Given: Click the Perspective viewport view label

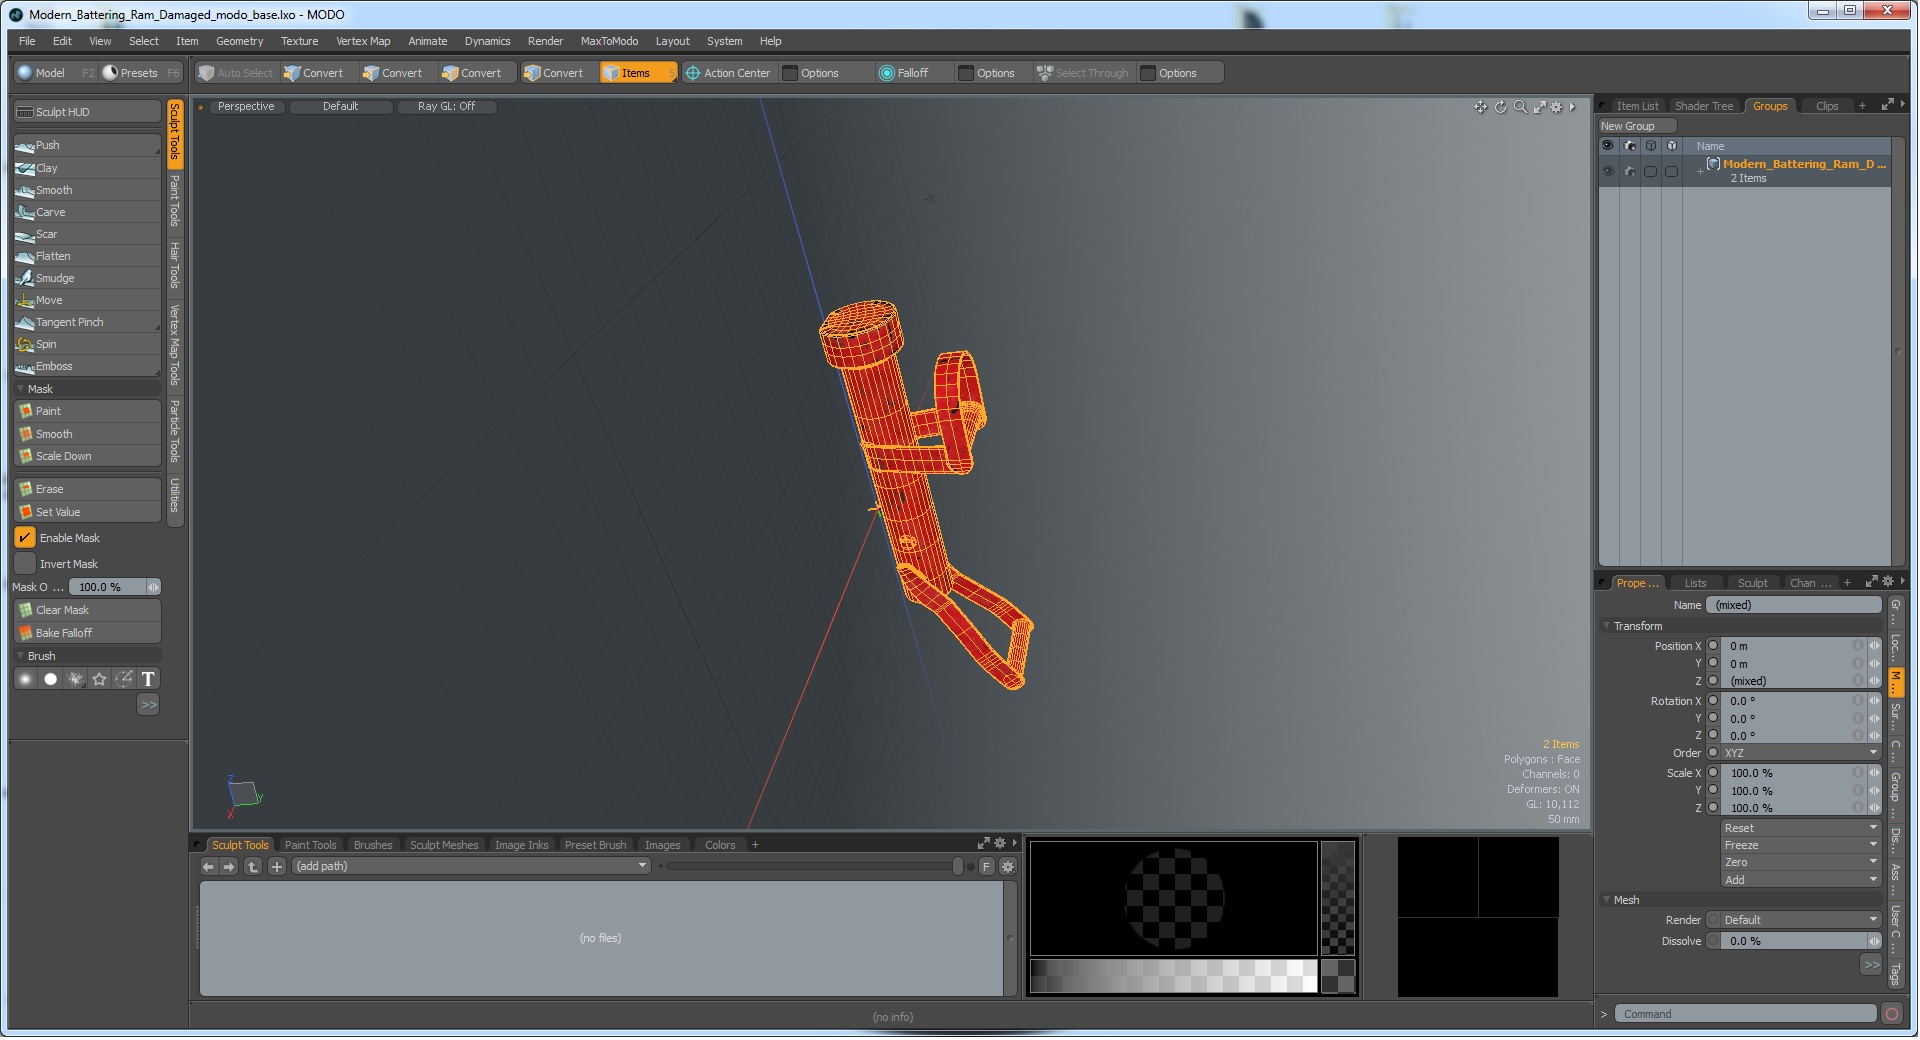Looking at the screenshot, I should [x=246, y=106].
